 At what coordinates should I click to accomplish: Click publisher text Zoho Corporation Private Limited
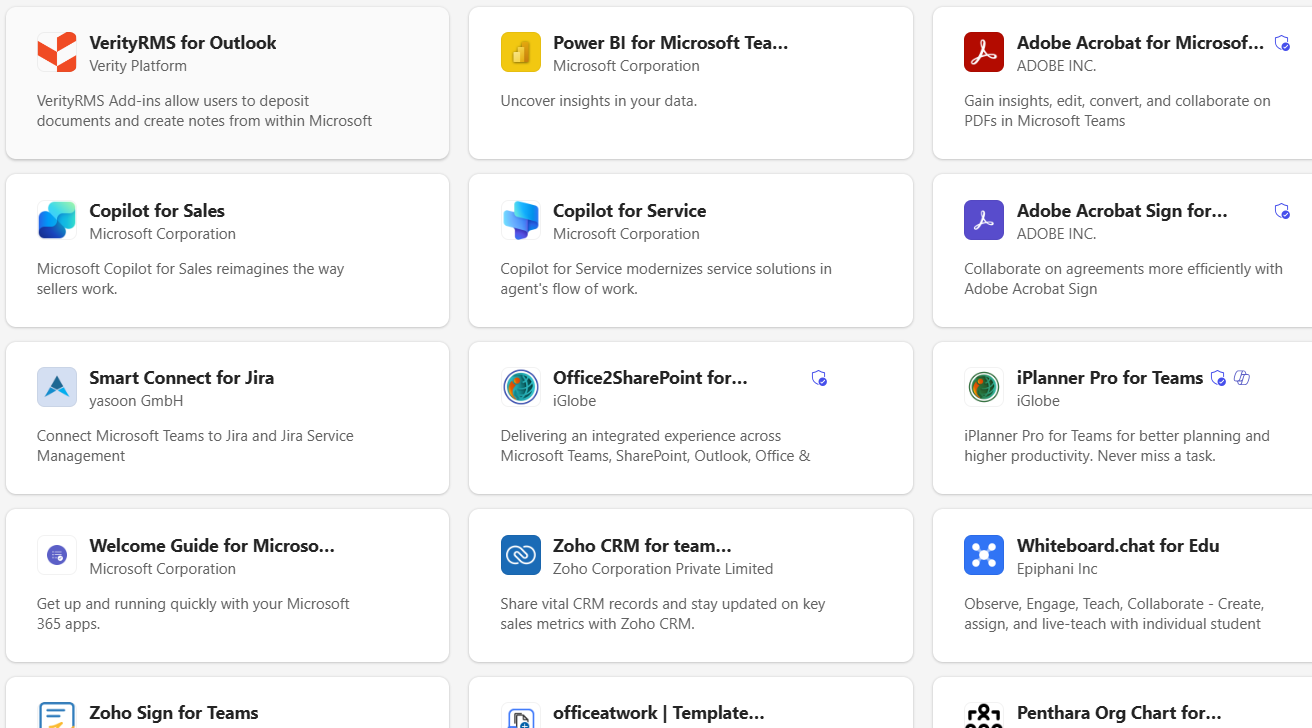(x=663, y=569)
